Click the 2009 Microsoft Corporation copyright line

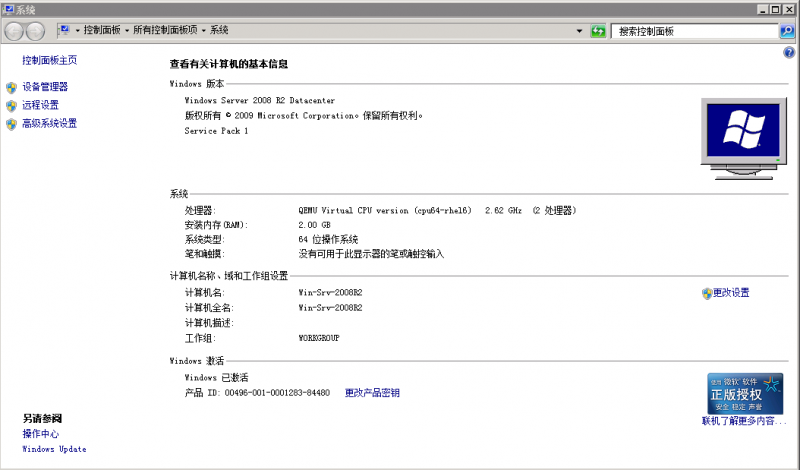click(x=304, y=116)
